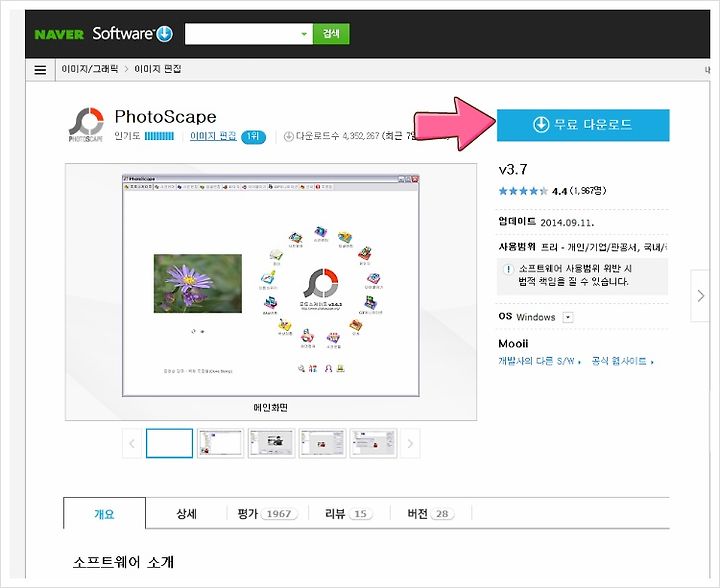Click the 인기도 popularity bar

point(159,136)
